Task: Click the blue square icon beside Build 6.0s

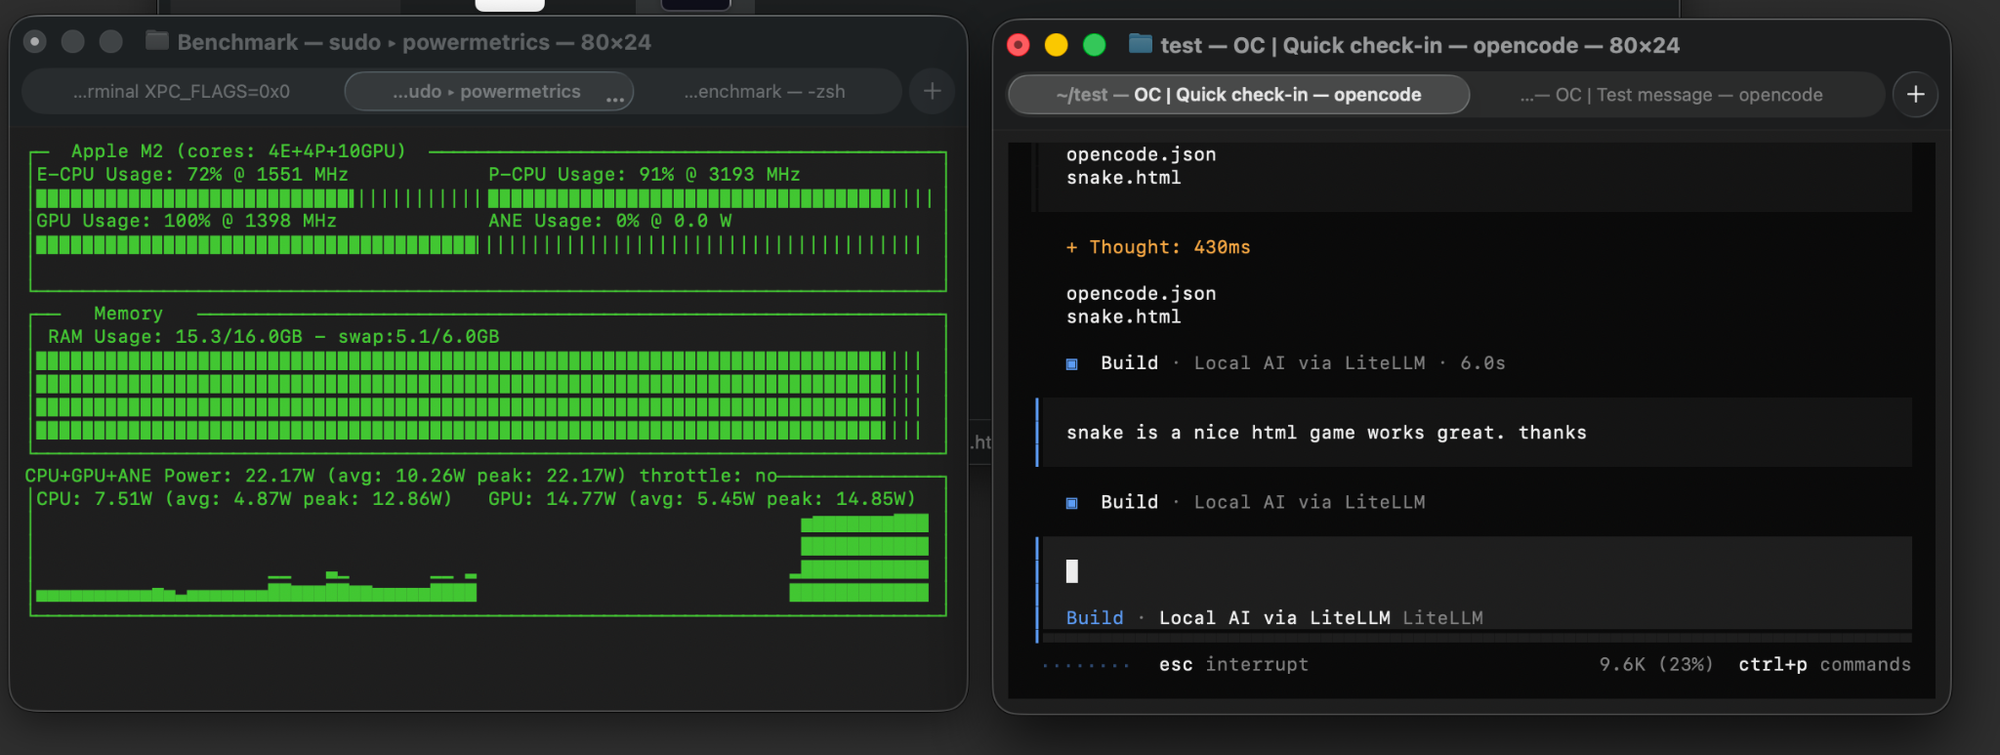Action: pos(1072,364)
